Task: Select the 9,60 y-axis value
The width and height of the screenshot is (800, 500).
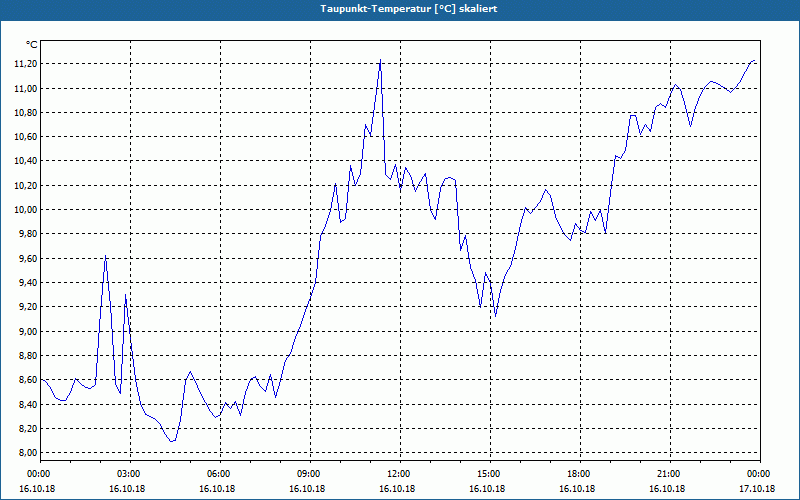Action: click(29, 259)
